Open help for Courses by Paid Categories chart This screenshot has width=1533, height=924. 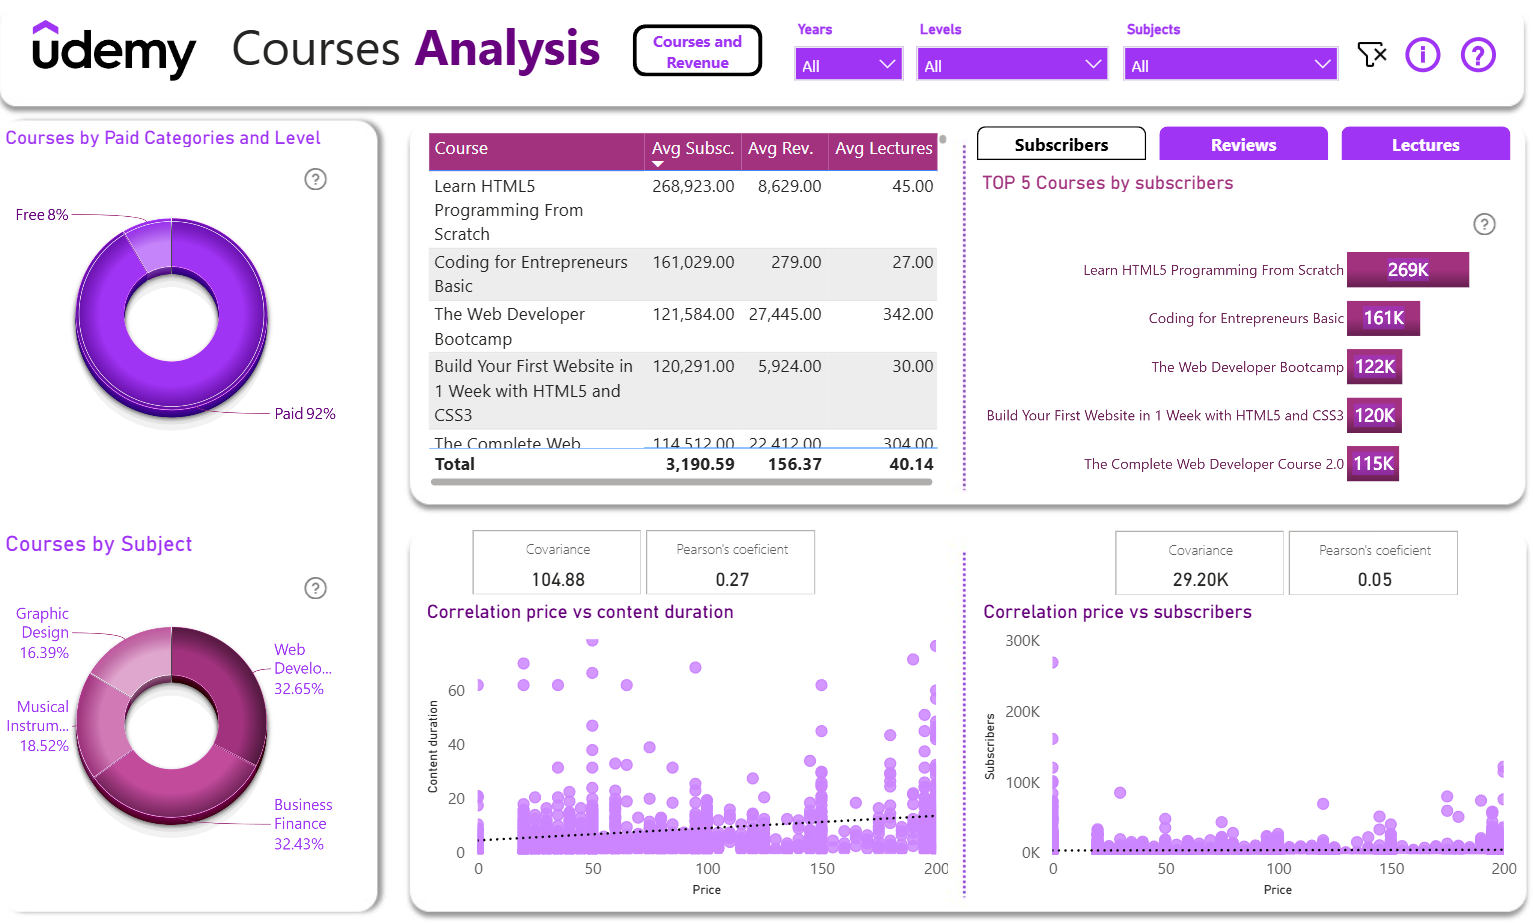[x=315, y=179]
